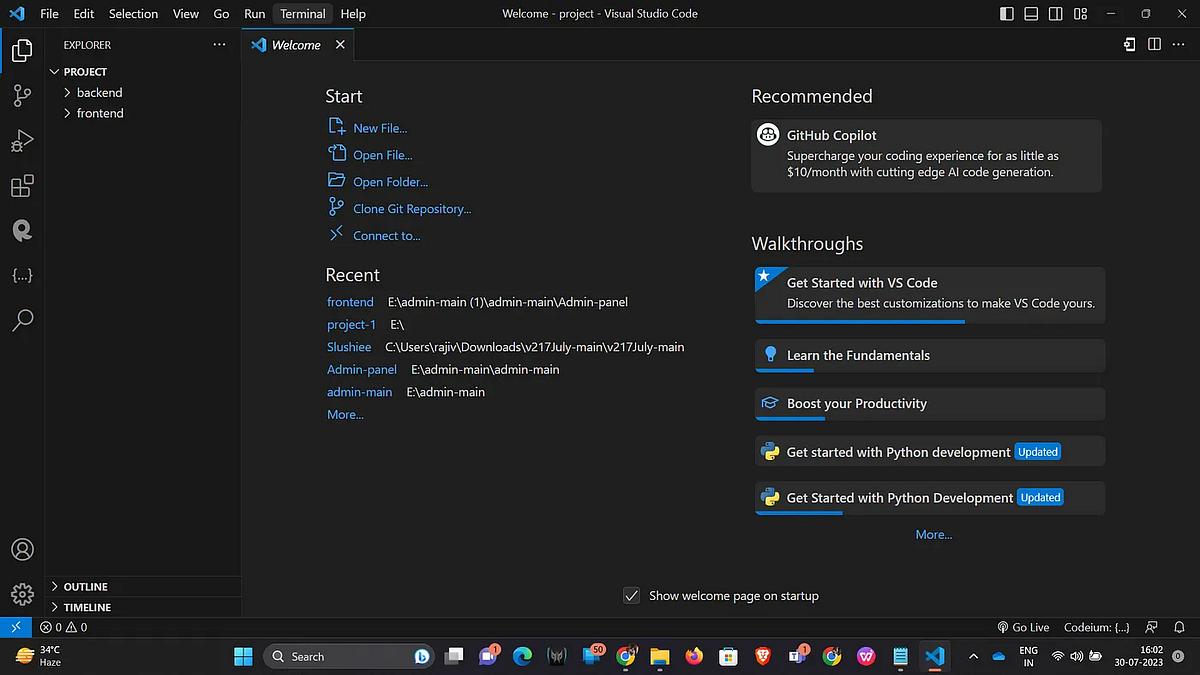Open Learn the Fundamentals walkthrough
This screenshot has height=675, width=1200.
coord(930,356)
